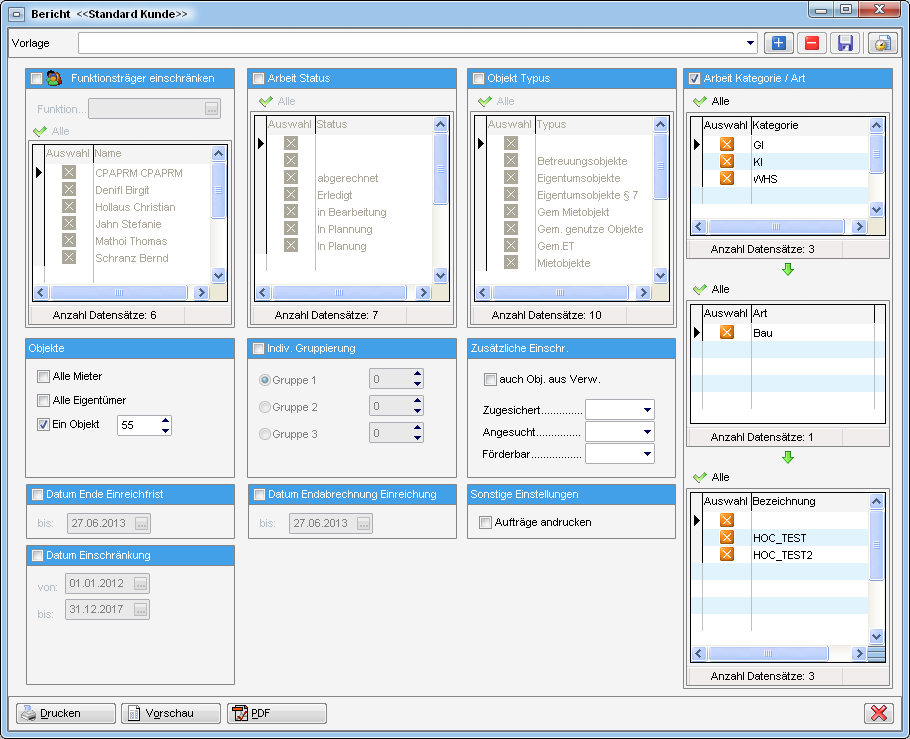910x739 pixels.
Task: Decrease Ein Objekt number with down arrow
Action: click(165, 430)
